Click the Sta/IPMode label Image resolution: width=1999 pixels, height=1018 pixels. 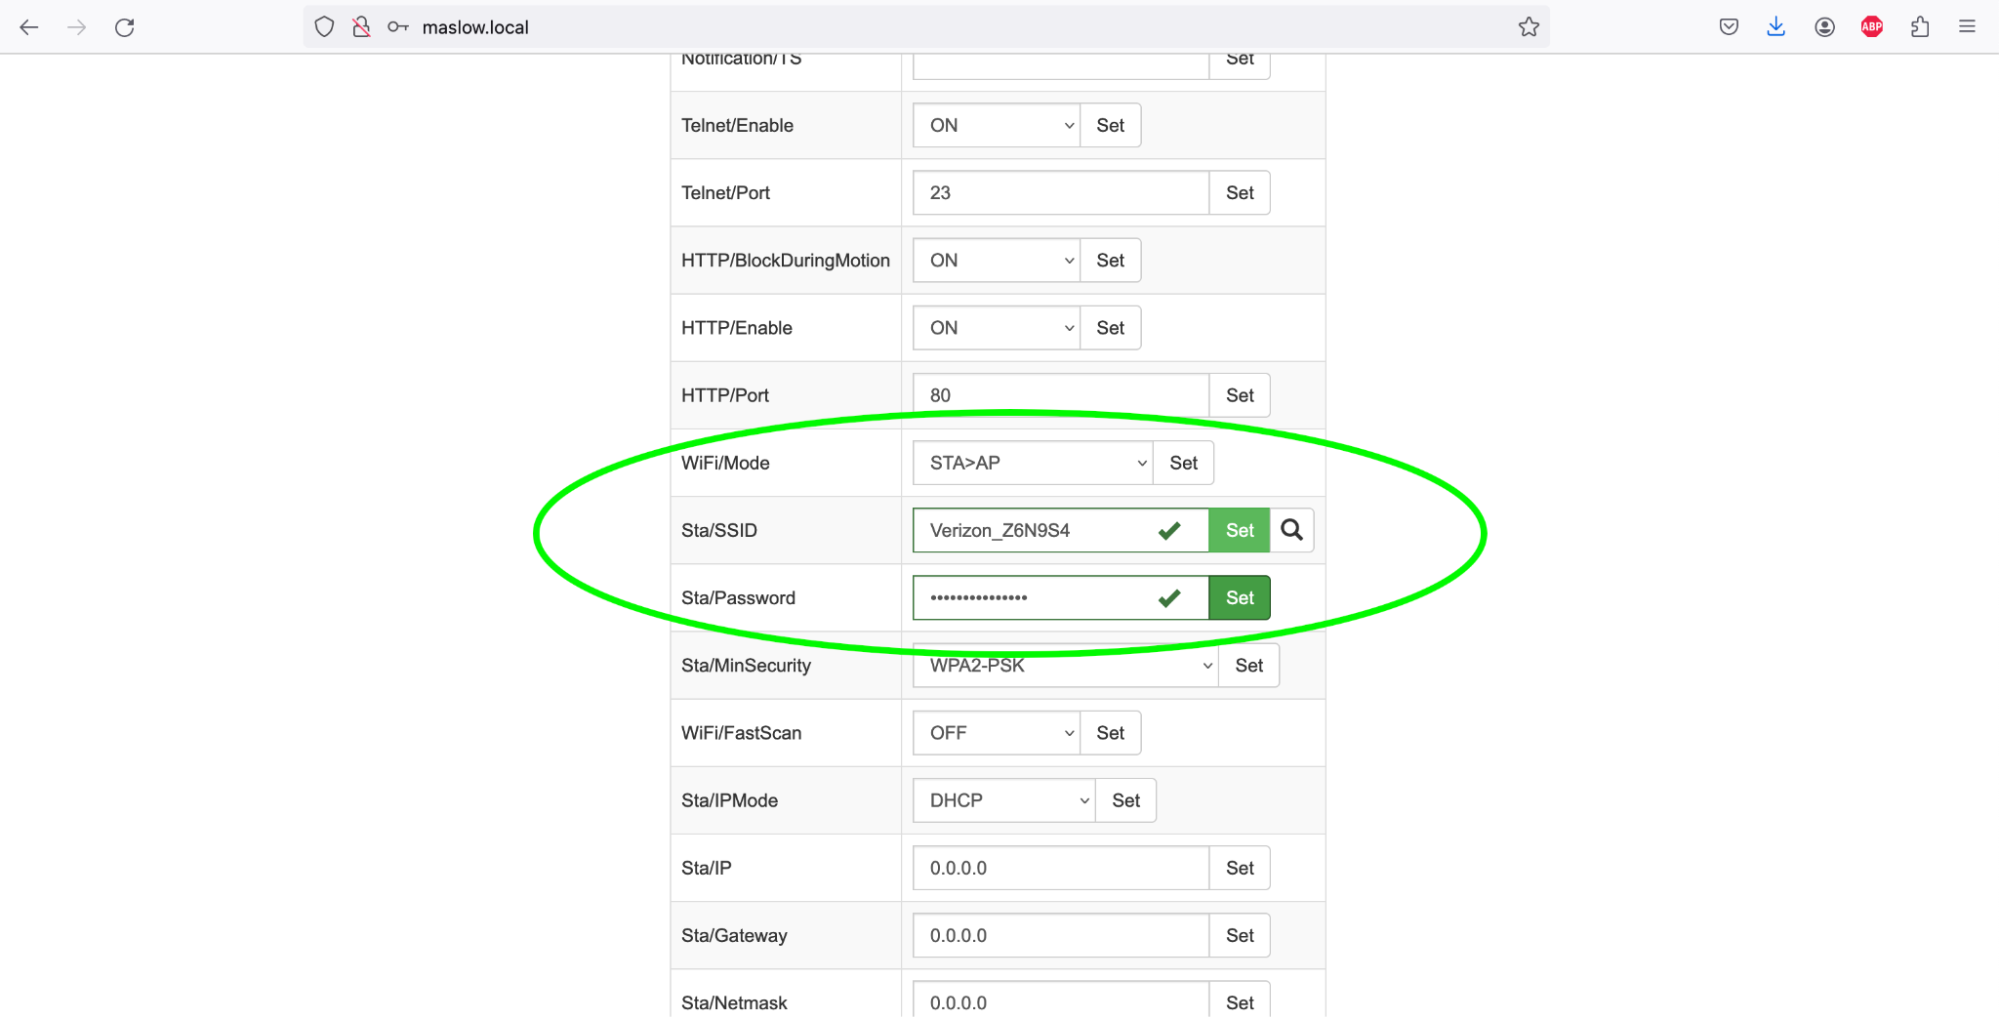pos(729,800)
